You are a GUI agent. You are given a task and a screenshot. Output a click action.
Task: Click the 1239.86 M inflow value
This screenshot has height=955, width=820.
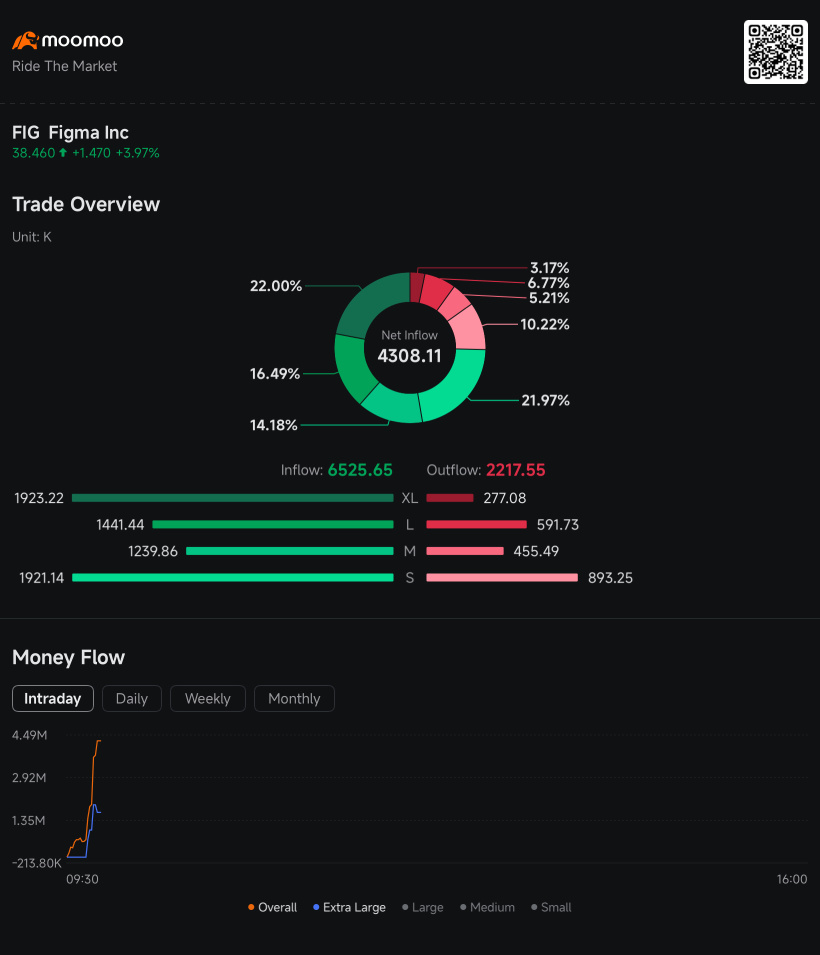tap(153, 551)
